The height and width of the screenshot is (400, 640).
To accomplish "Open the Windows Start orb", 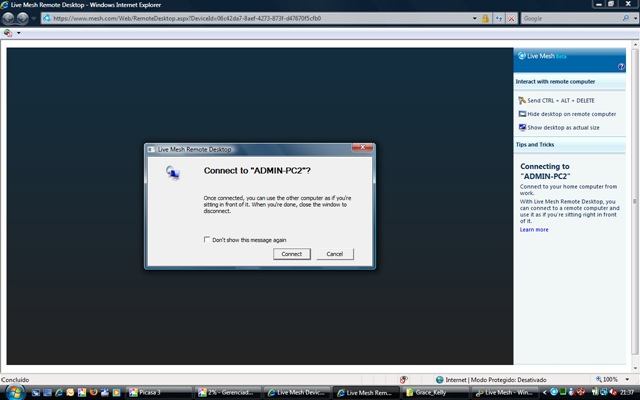I will [12, 392].
